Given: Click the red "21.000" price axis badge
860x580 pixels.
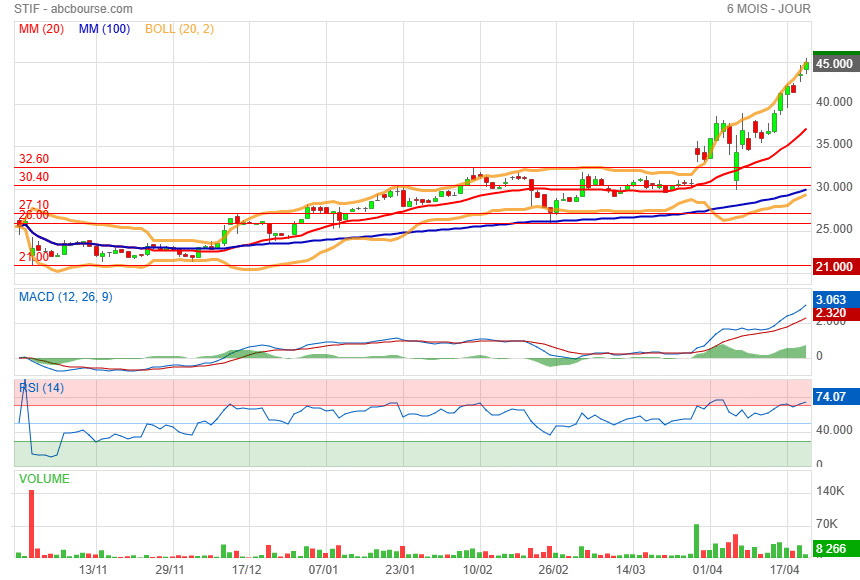Looking at the screenshot, I should (x=835, y=267).
